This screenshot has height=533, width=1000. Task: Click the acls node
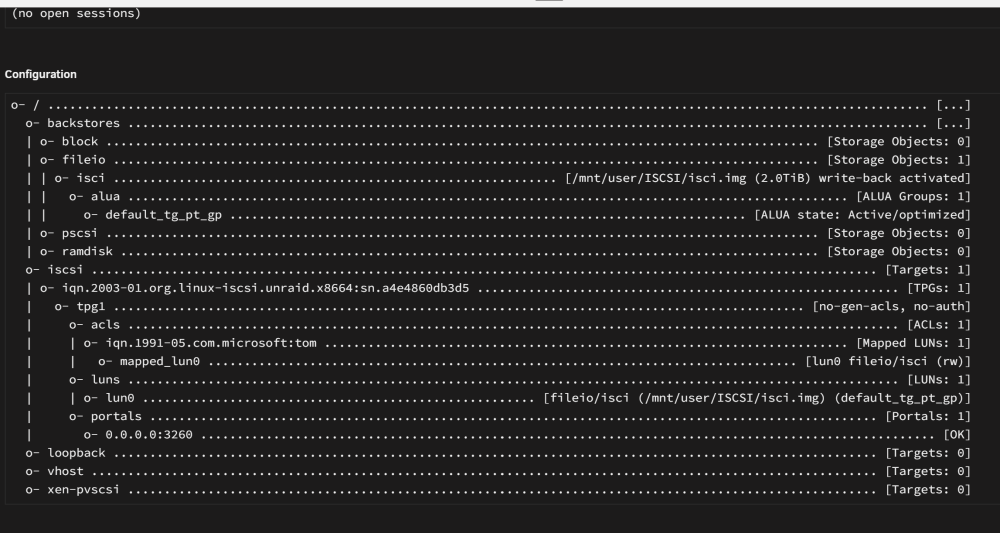tap(105, 325)
